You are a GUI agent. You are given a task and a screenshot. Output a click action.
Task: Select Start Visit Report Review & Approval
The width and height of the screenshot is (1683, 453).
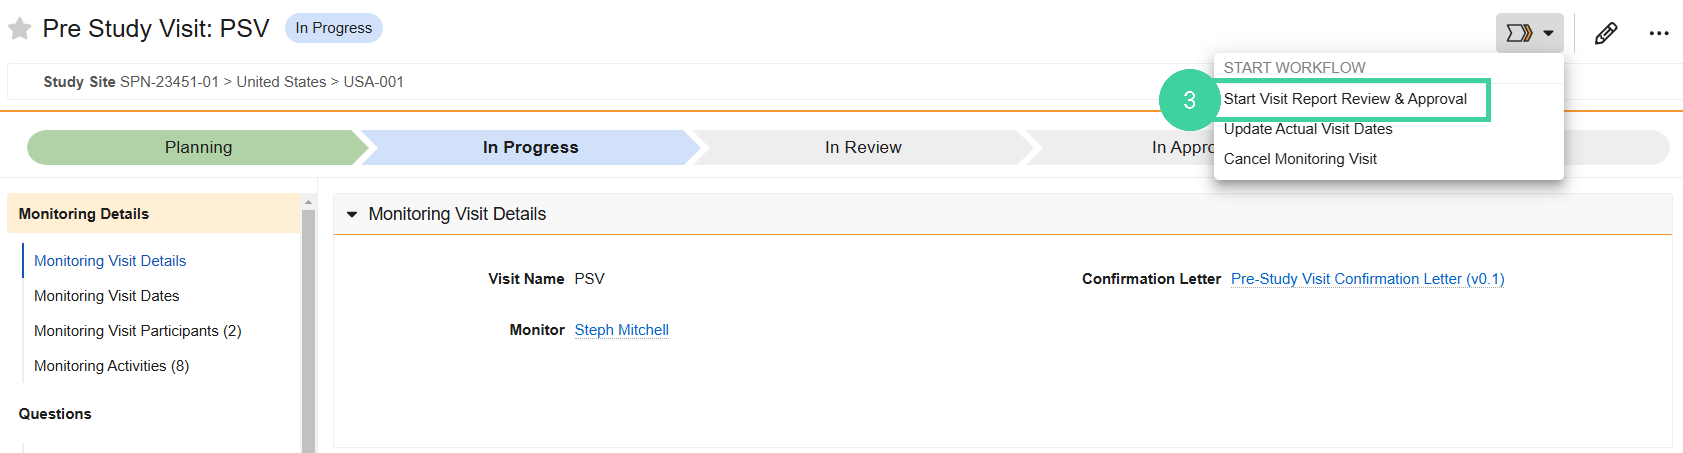(1345, 99)
